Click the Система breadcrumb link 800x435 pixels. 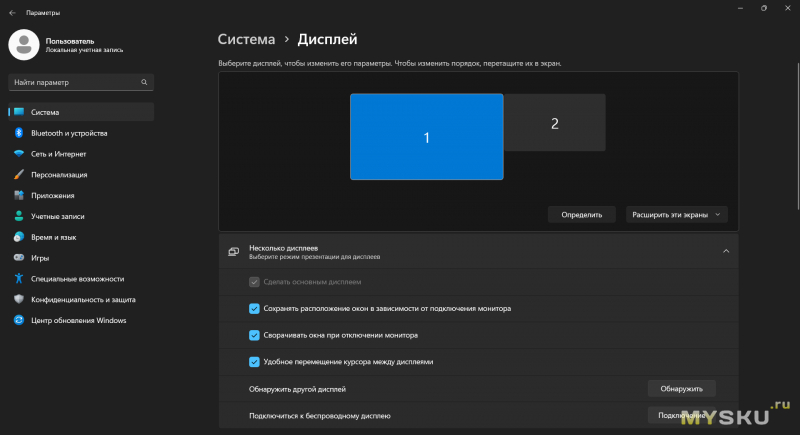246,39
